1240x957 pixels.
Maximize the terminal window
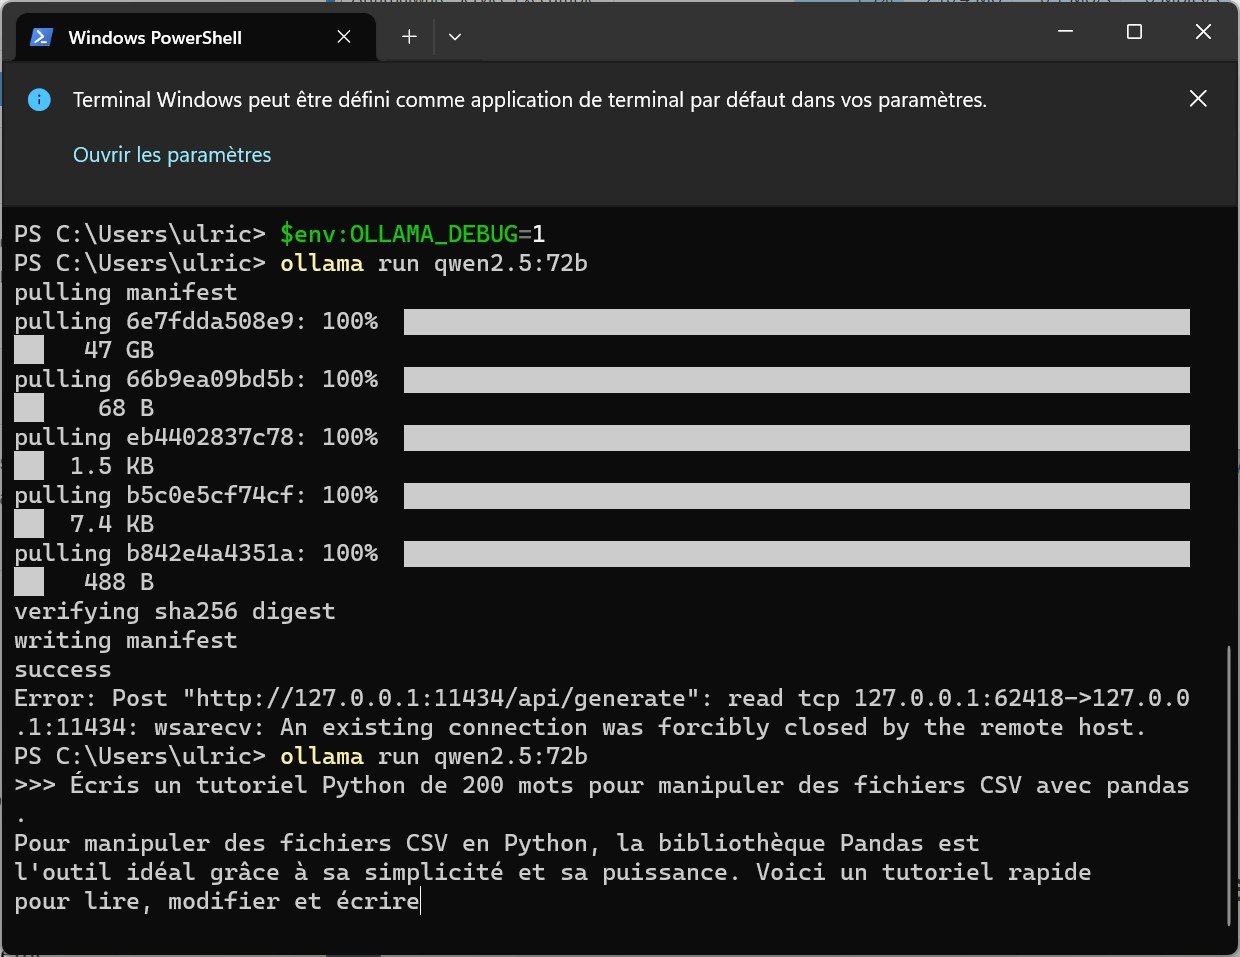(x=1134, y=32)
